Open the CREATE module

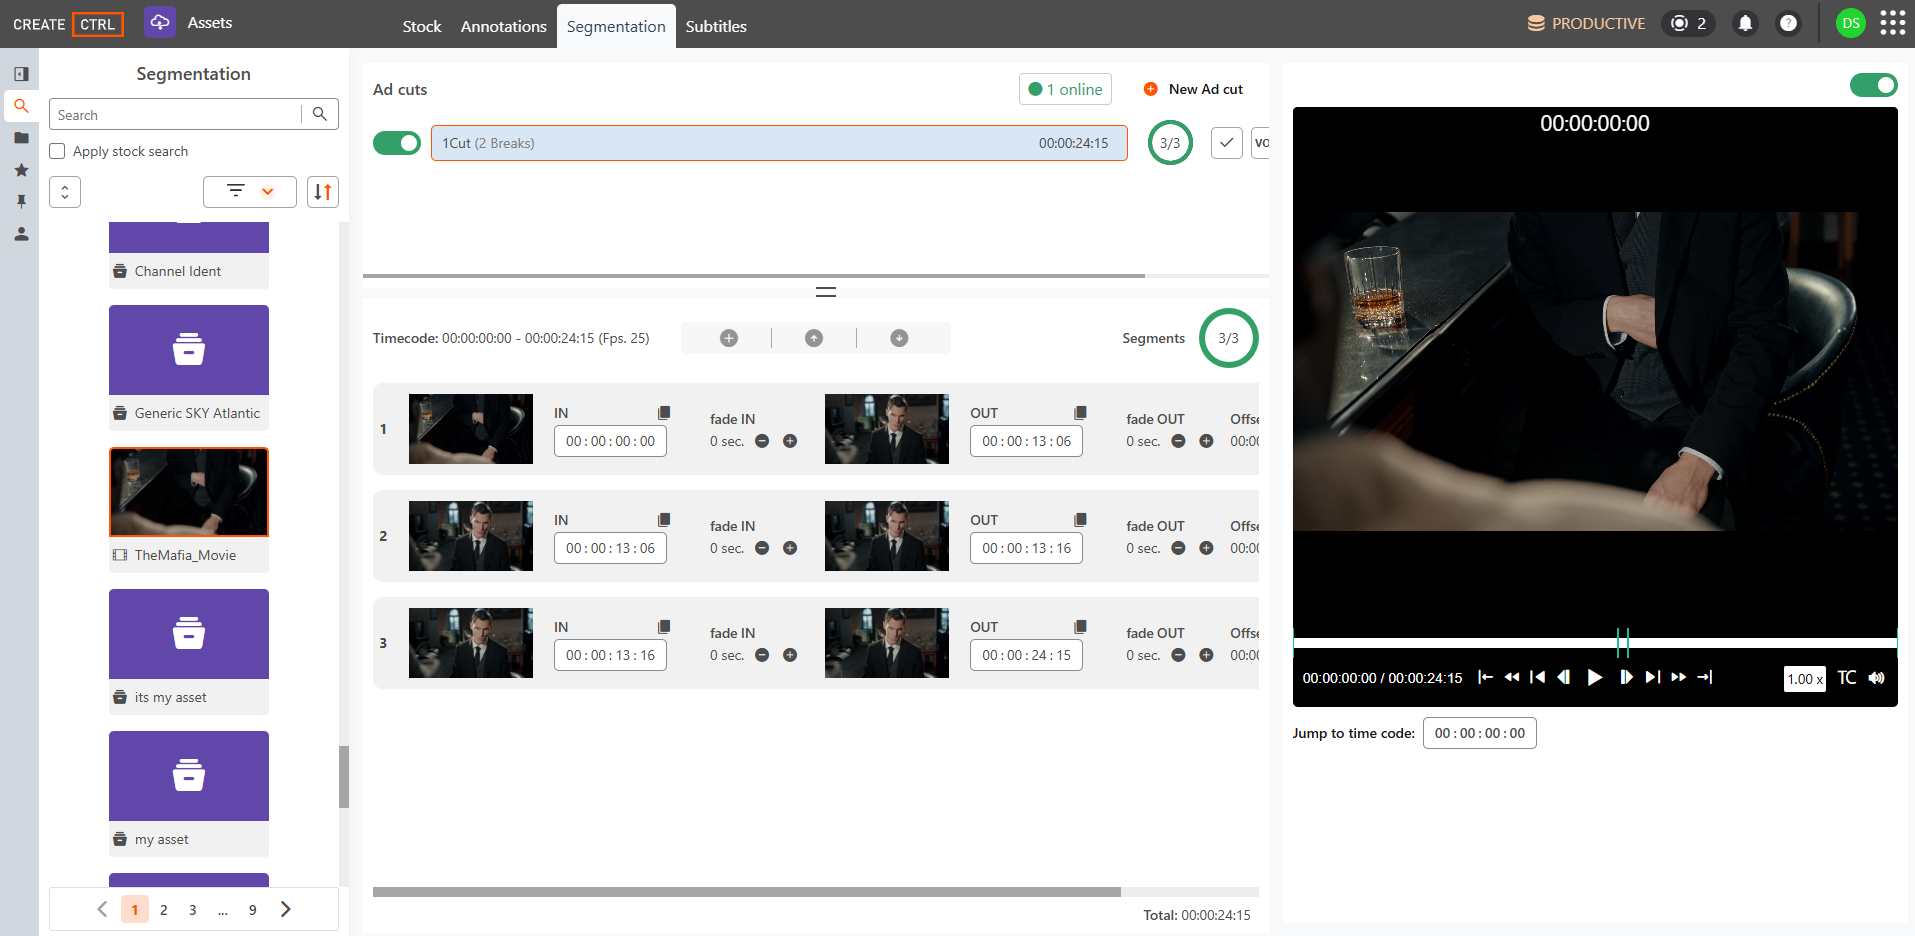pos(39,24)
